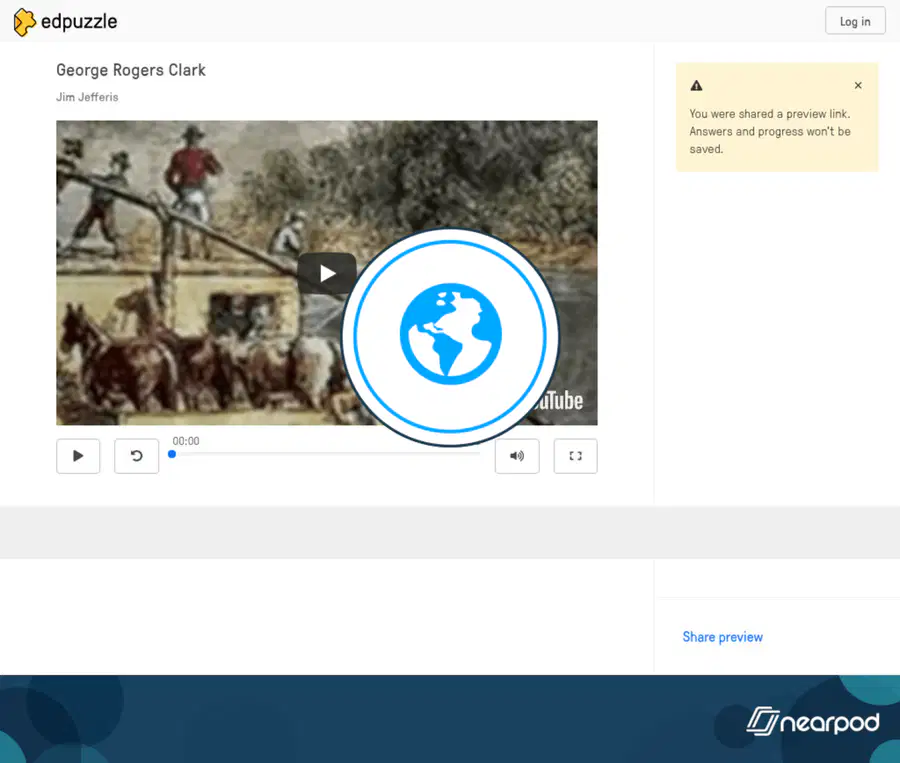Click the warning triangle icon

(x=696, y=86)
